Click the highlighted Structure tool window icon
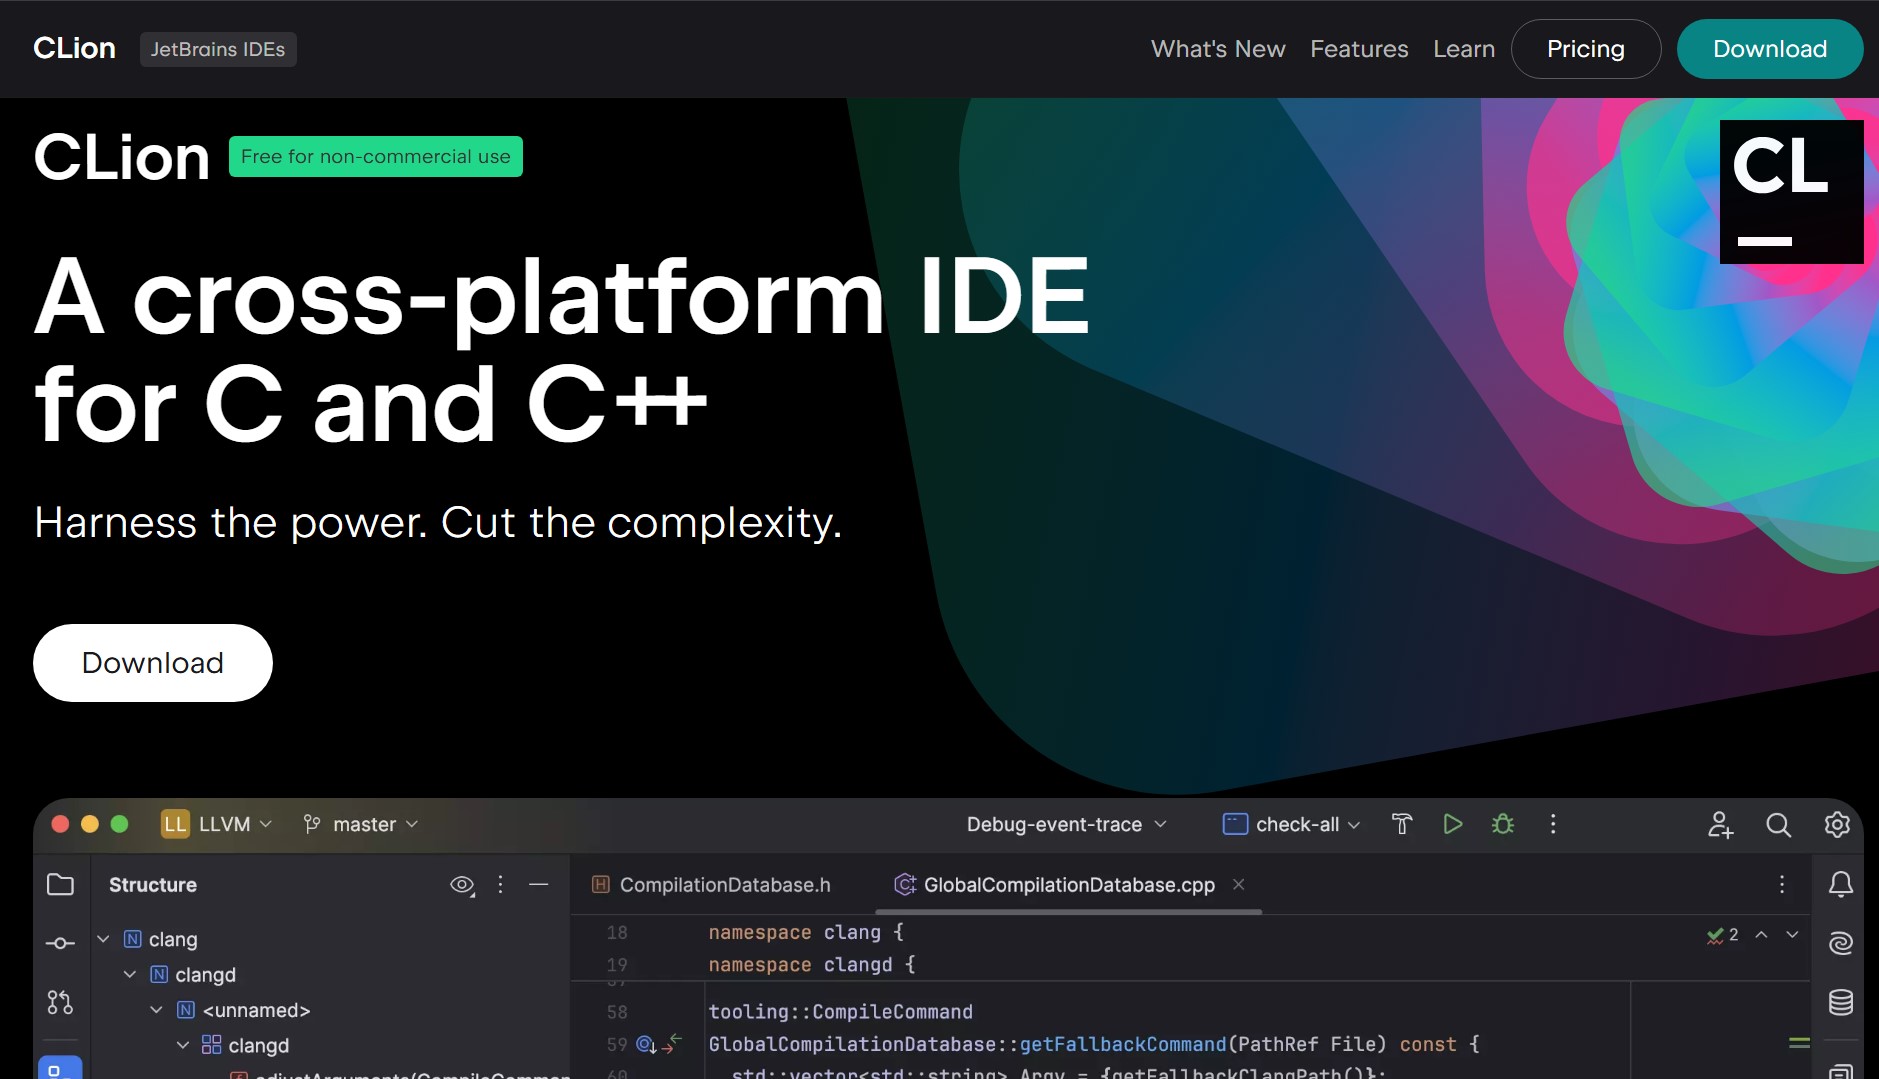Screen dimensions: 1879x1079 coord(60,1068)
